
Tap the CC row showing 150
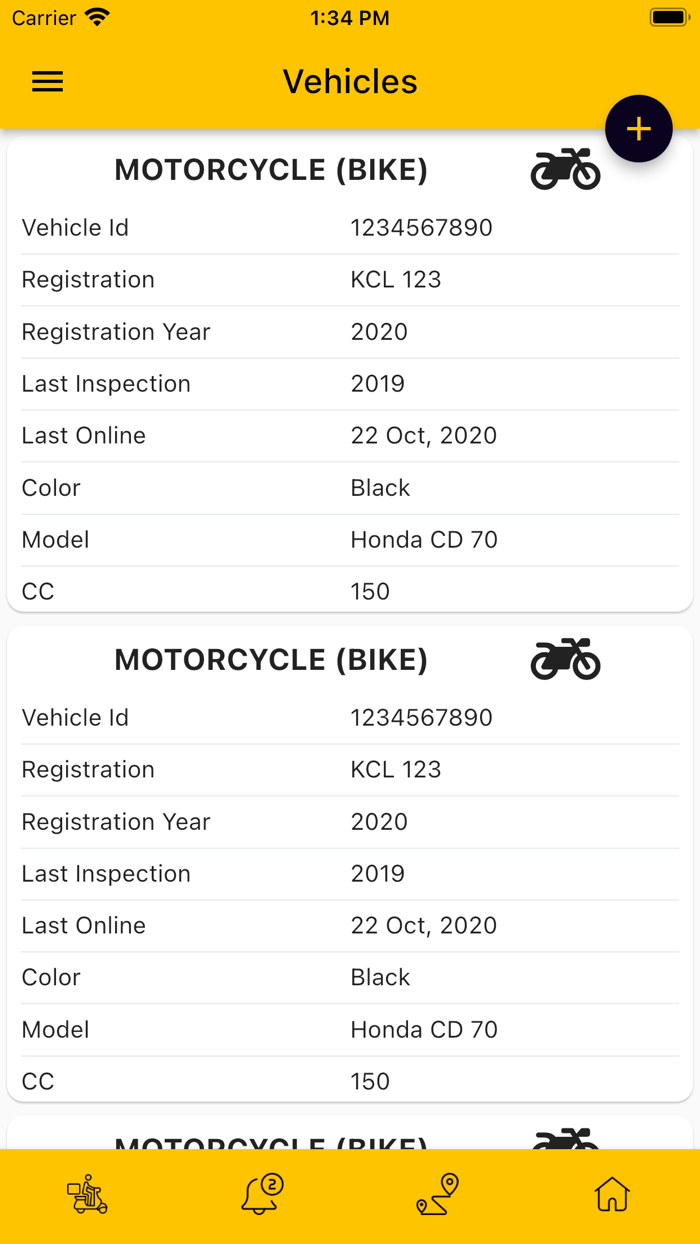[x=350, y=591]
